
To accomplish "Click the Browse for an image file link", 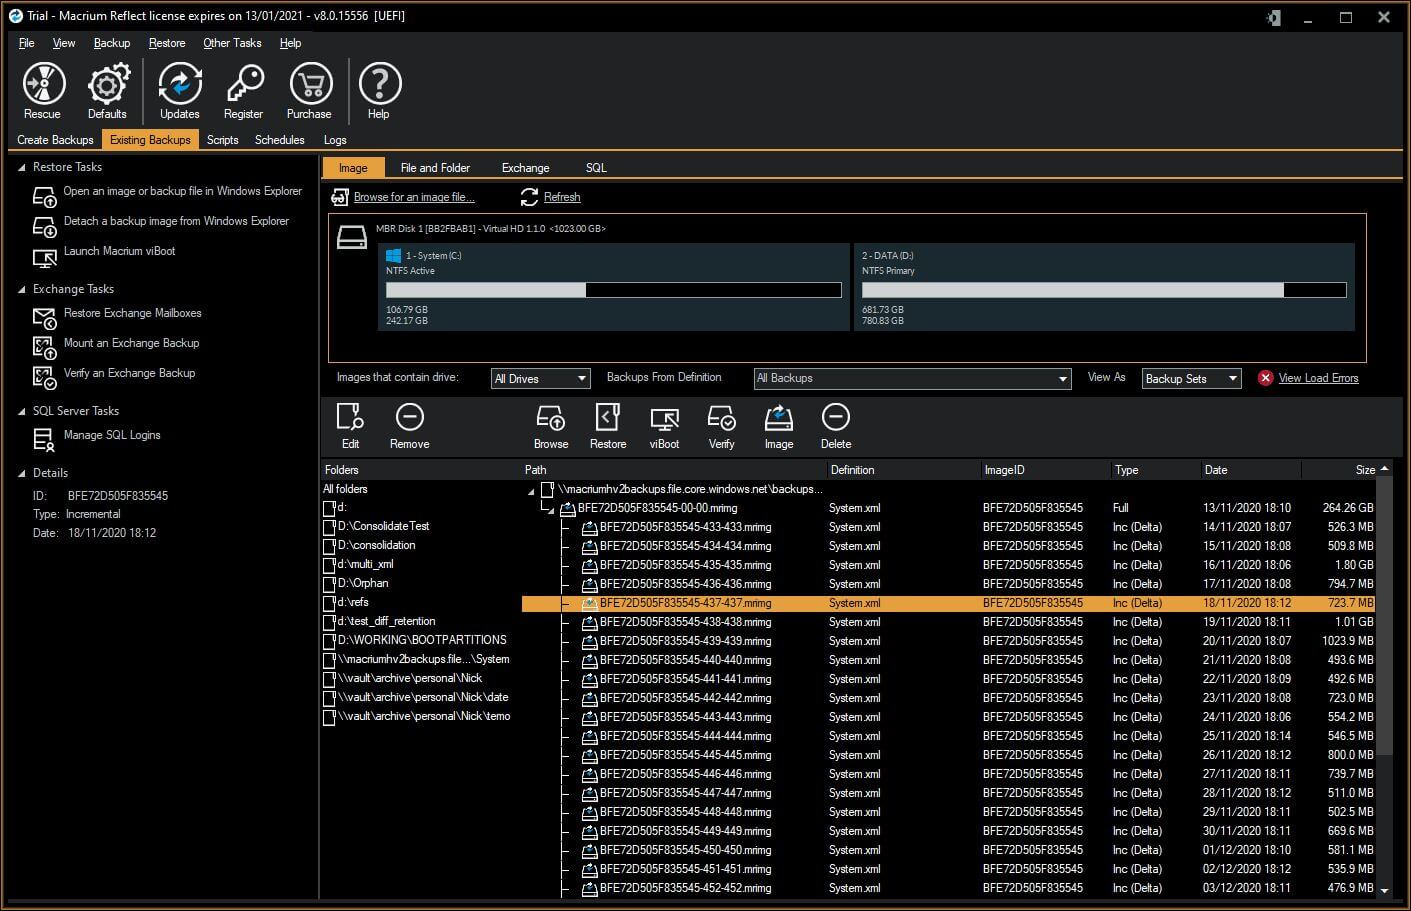I will [413, 197].
